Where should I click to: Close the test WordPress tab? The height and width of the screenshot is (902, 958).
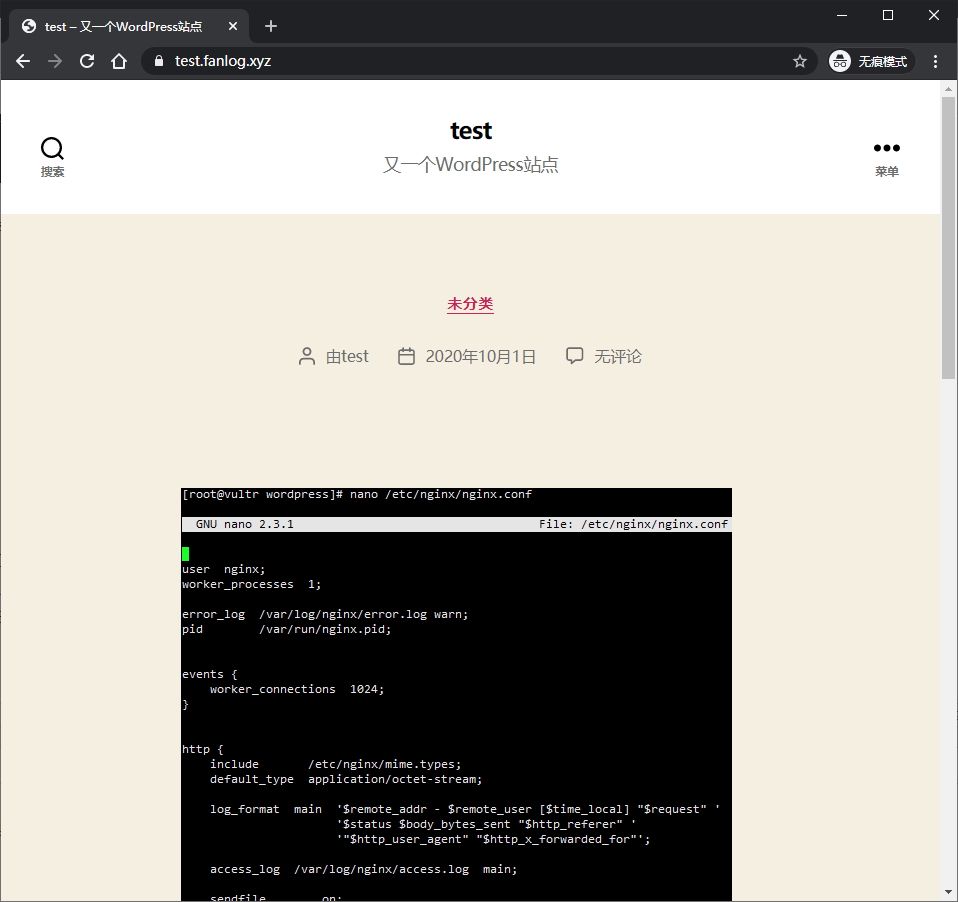coord(233,26)
